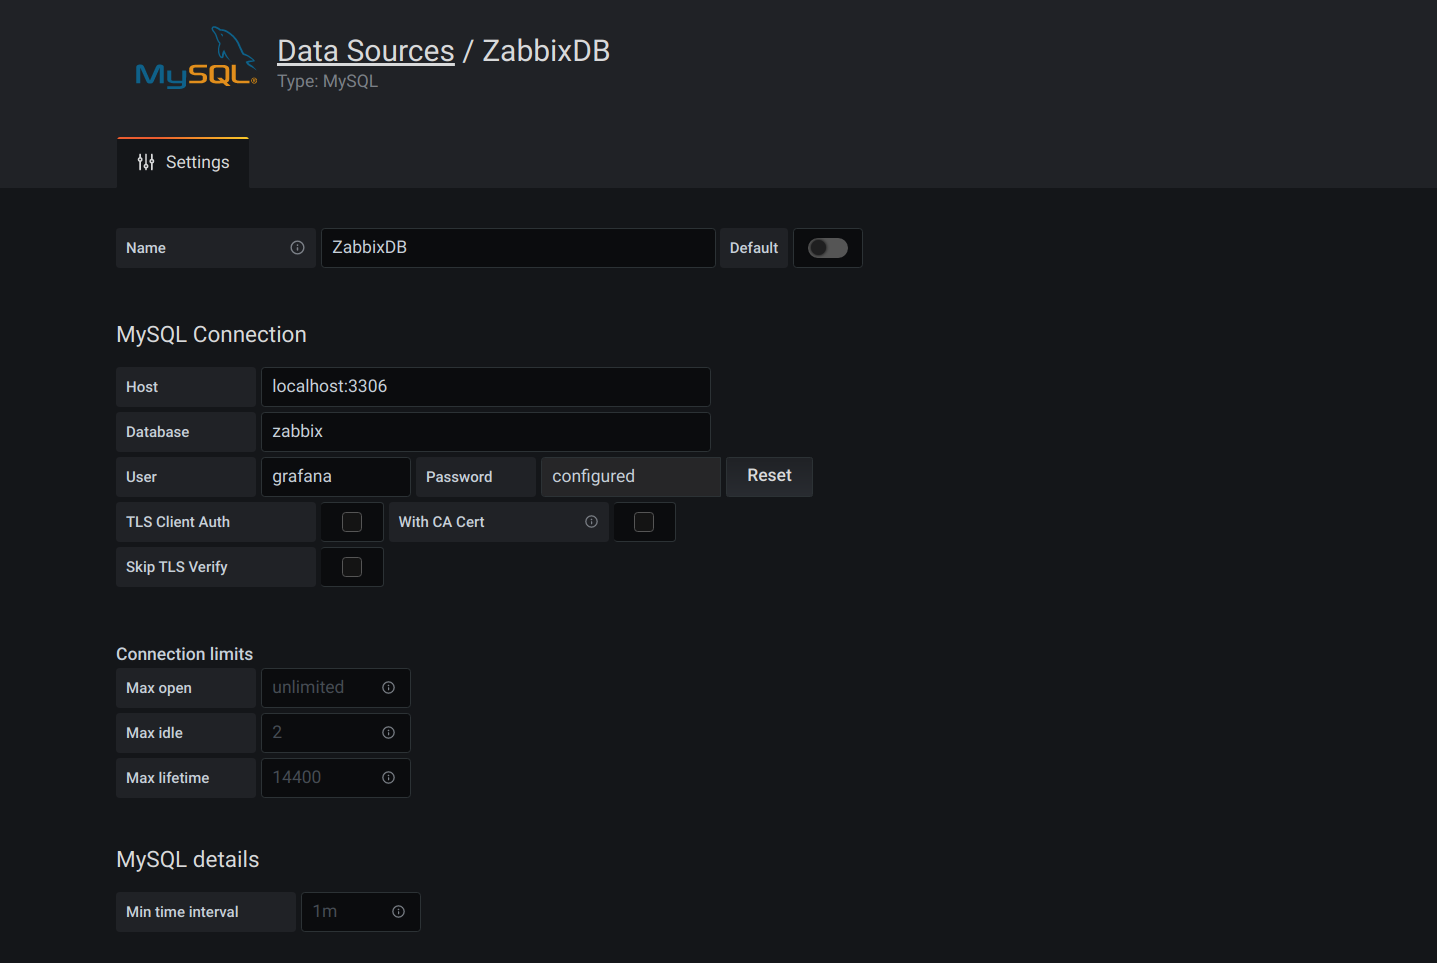Click the info icon next to Name
The image size is (1437, 963).
pyautogui.click(x=297, y=247)
